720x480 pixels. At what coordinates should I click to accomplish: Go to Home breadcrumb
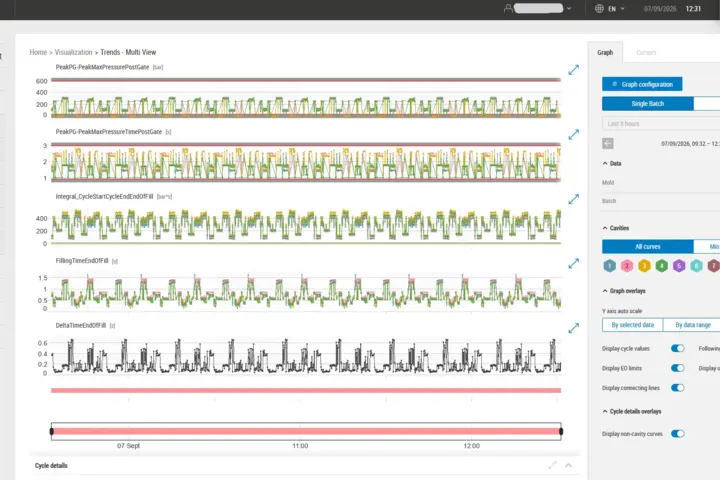pyautogui.click(x=38, y=52)
